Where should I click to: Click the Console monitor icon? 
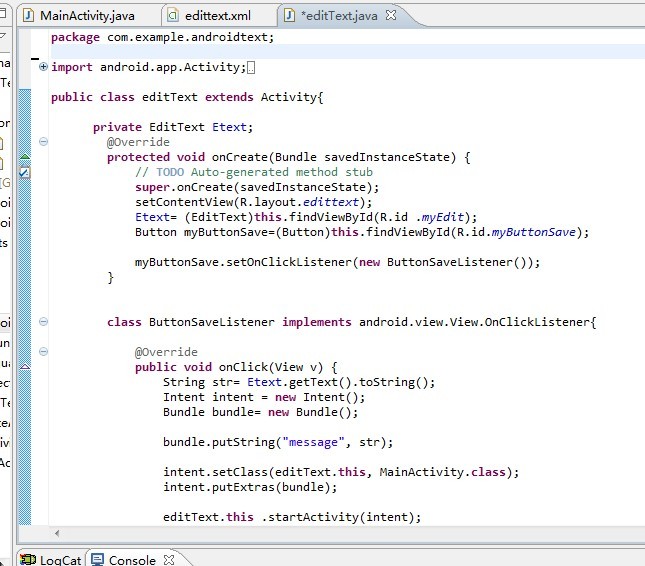click(x=97, y=560)
